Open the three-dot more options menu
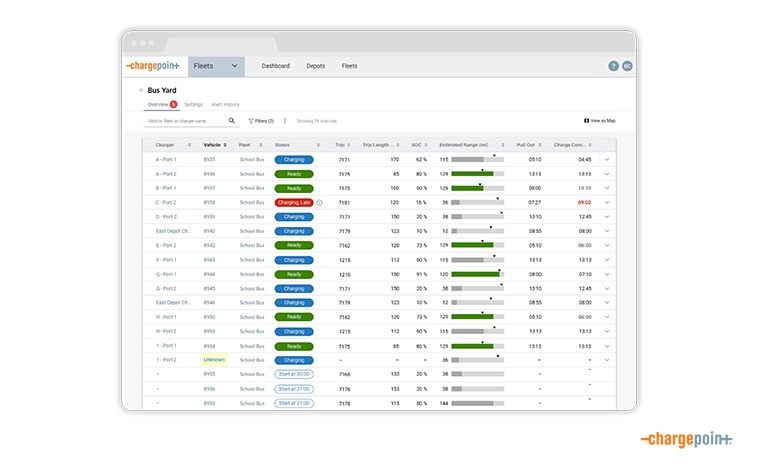759x469 pixels. (x=285, y=120)
